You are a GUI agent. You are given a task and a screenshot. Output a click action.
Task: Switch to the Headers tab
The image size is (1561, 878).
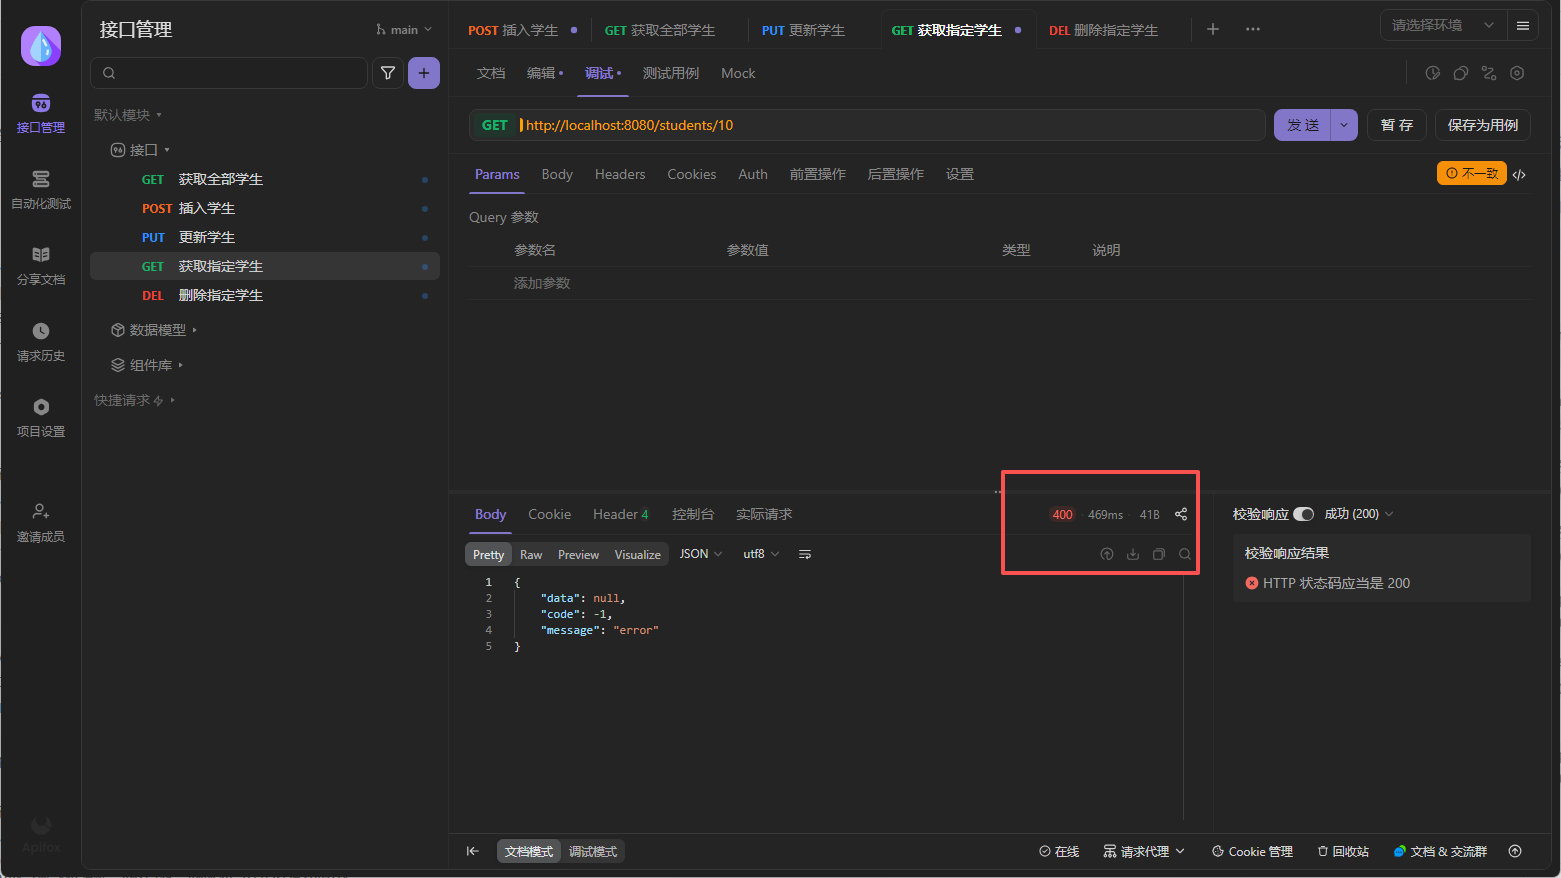[x=620, y=174]
